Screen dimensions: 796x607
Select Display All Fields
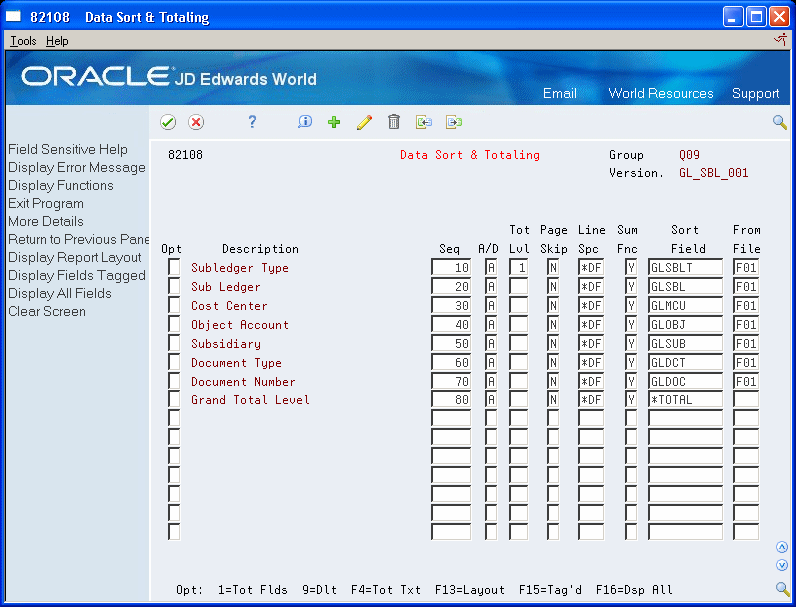[60, 293]
